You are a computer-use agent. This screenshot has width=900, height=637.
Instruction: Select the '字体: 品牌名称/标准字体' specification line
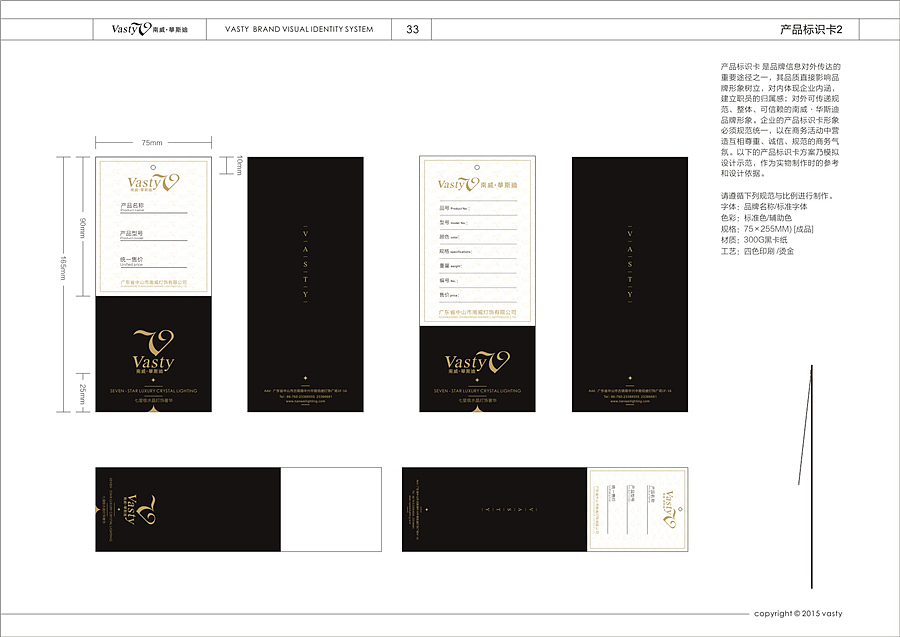(764, 207)
